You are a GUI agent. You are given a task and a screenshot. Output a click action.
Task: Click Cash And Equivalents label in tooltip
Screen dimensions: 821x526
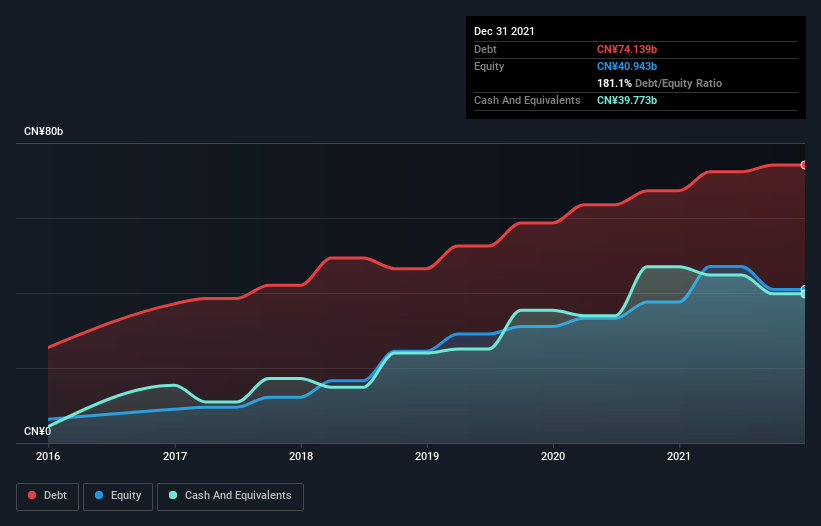click(527, 100)
